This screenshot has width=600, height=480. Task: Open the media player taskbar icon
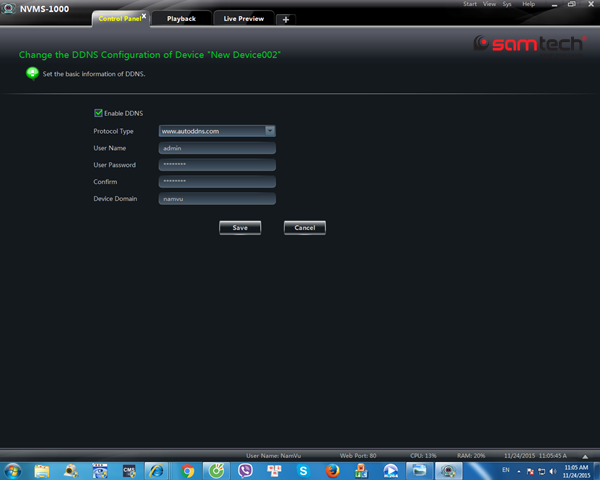point(390,471)
